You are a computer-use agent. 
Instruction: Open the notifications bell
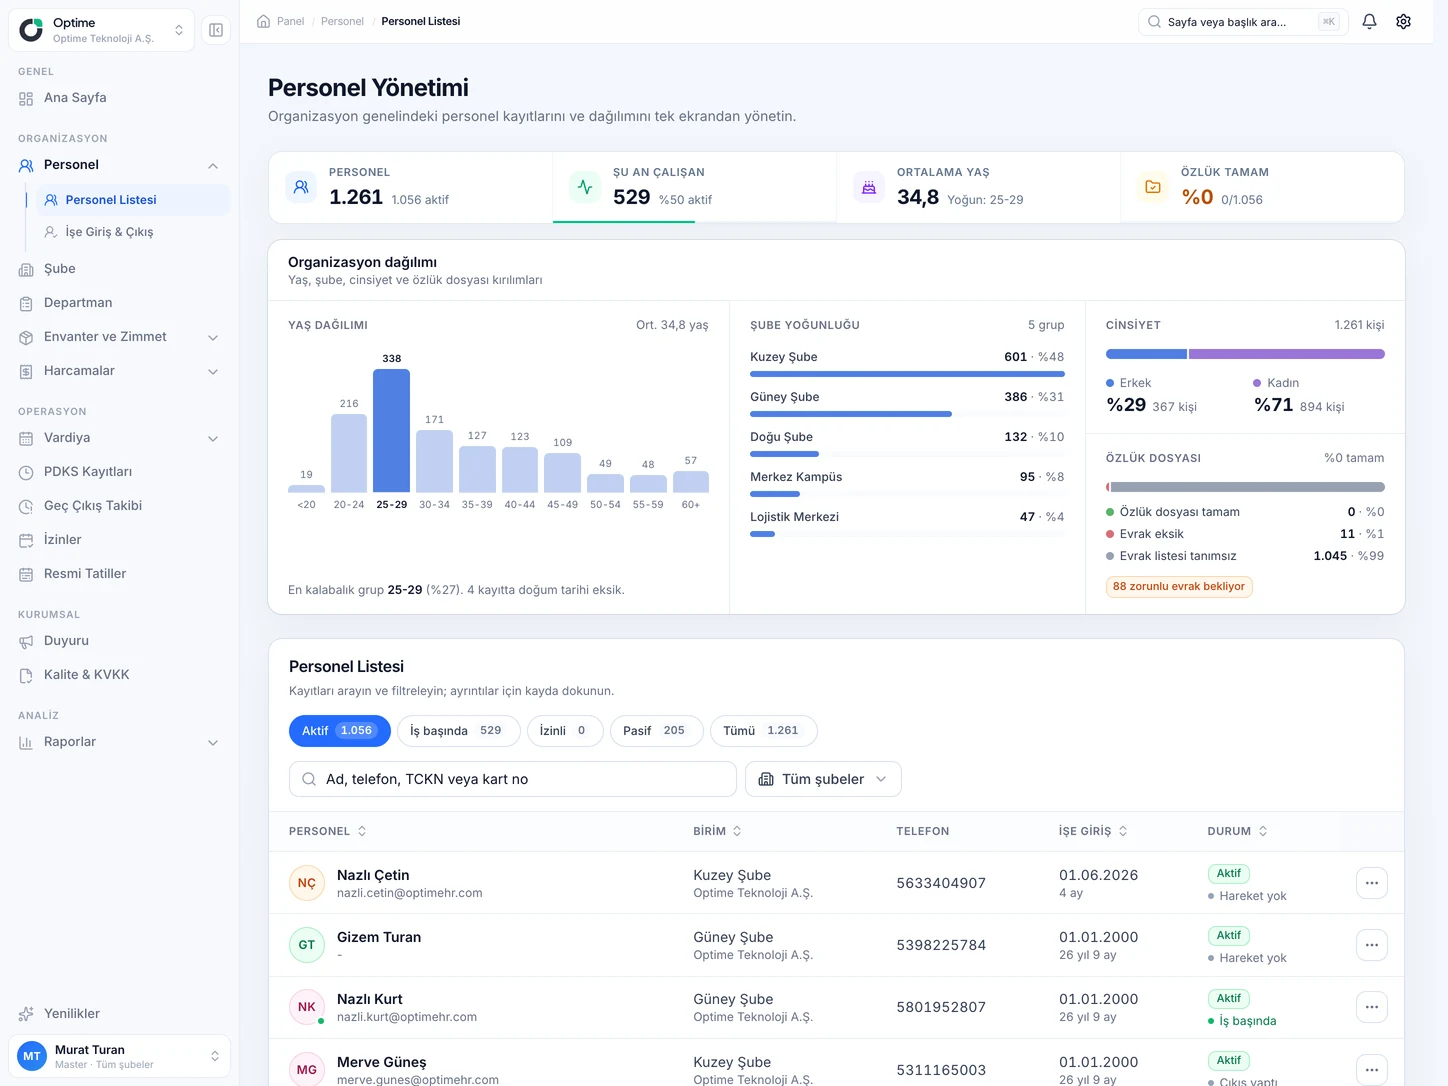tap(1370, 21)
